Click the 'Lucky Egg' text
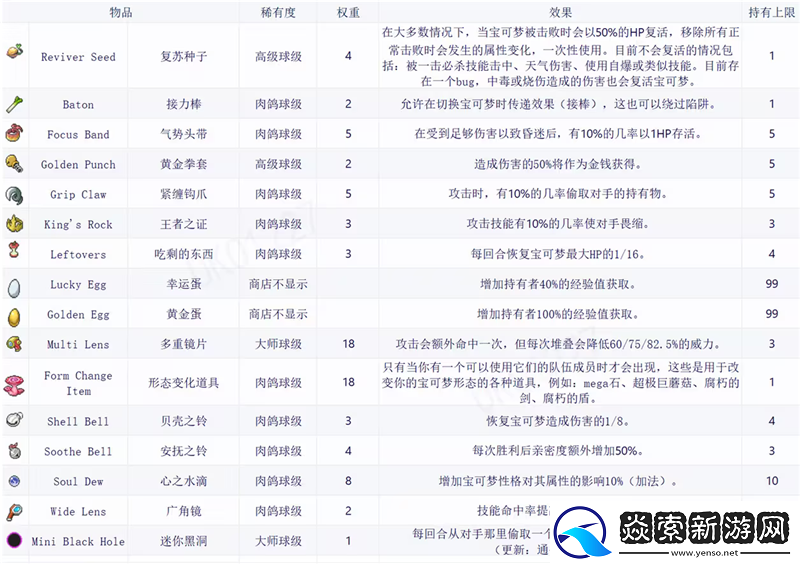This screenshot has height=564, width=800. [78, 284]
